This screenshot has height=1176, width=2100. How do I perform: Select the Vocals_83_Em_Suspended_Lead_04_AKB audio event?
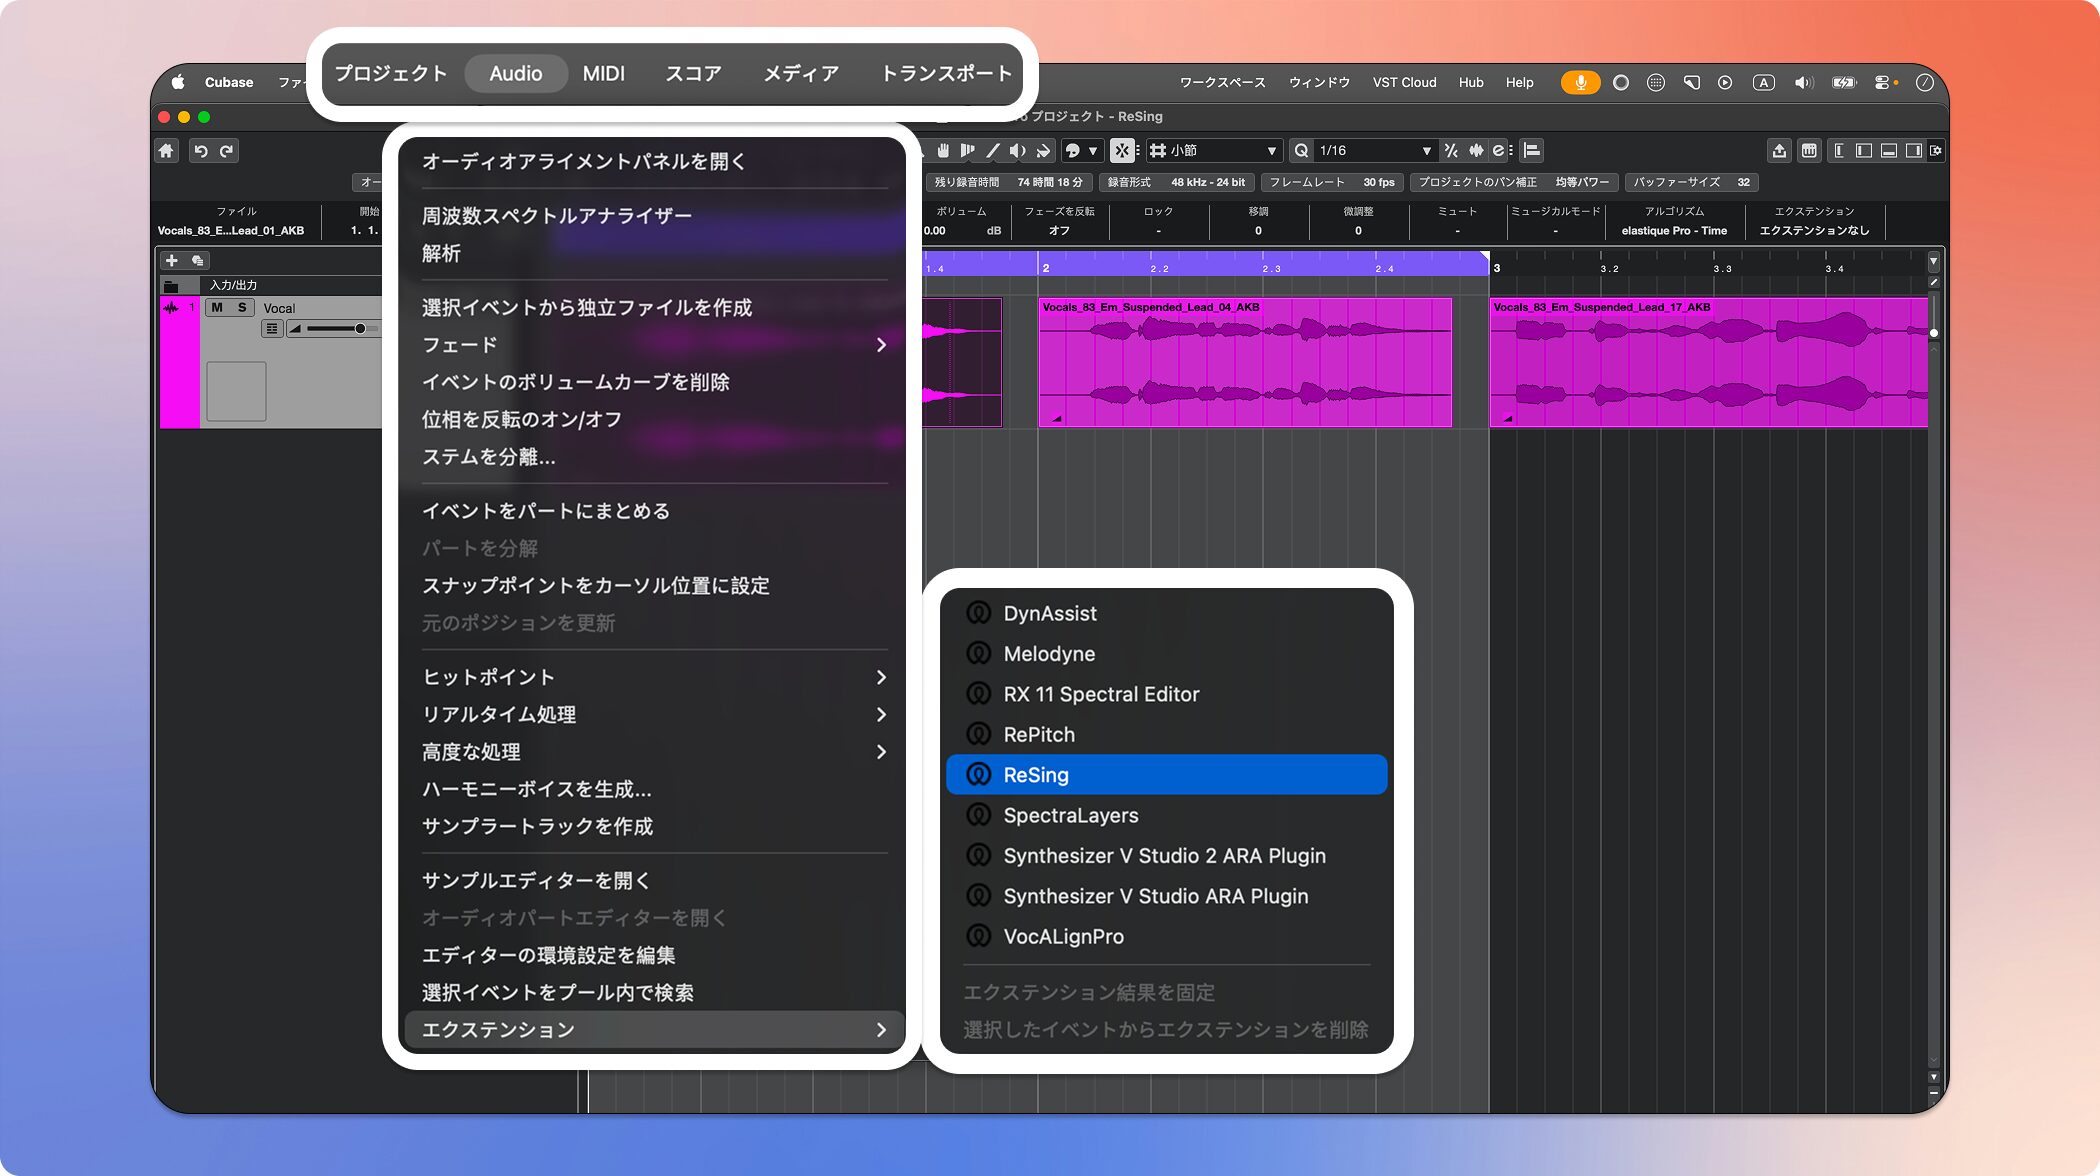(x=1244, y=365)
